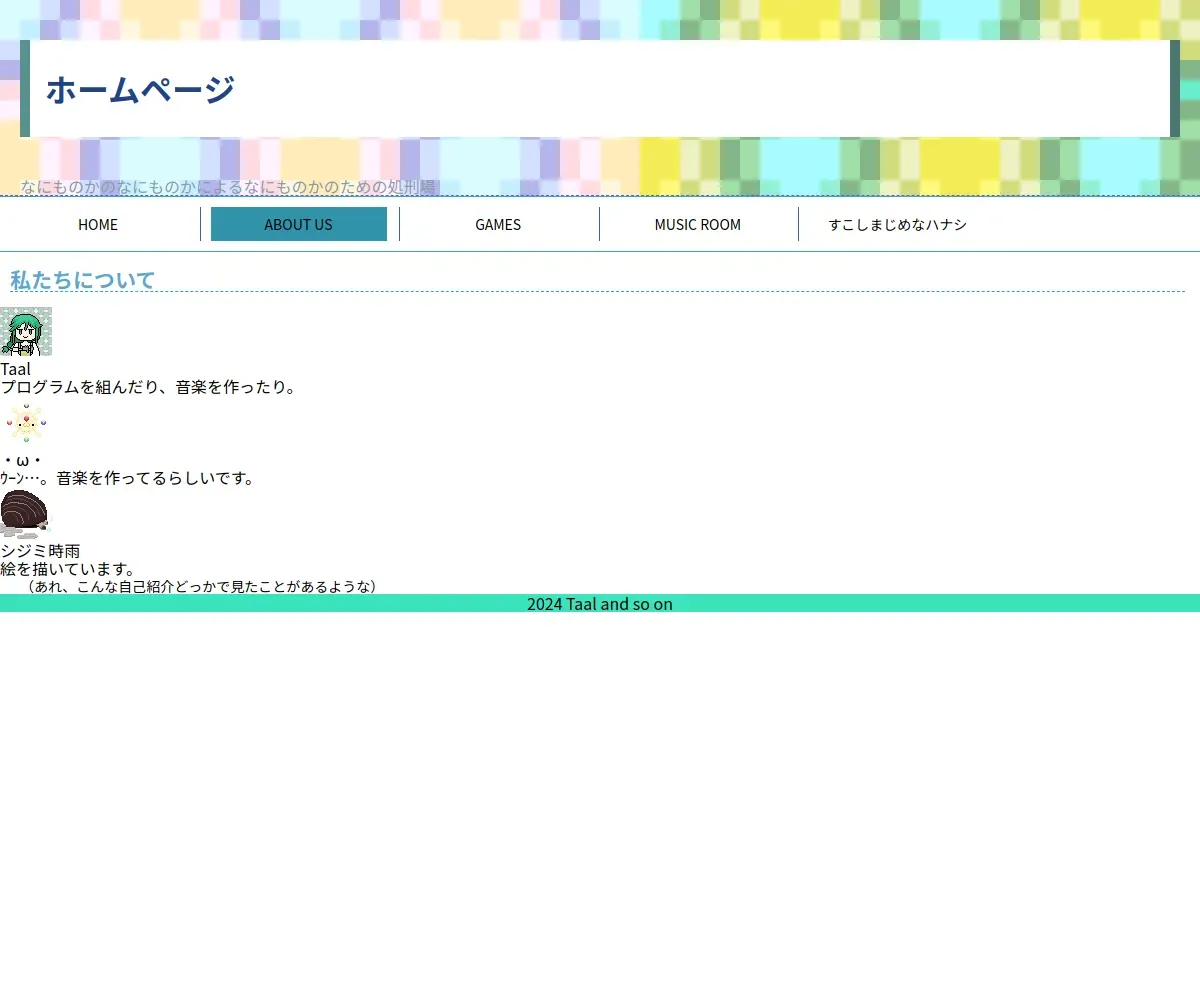
Task: Click the member name ・ω・
Action: click(x=21, y=460)
